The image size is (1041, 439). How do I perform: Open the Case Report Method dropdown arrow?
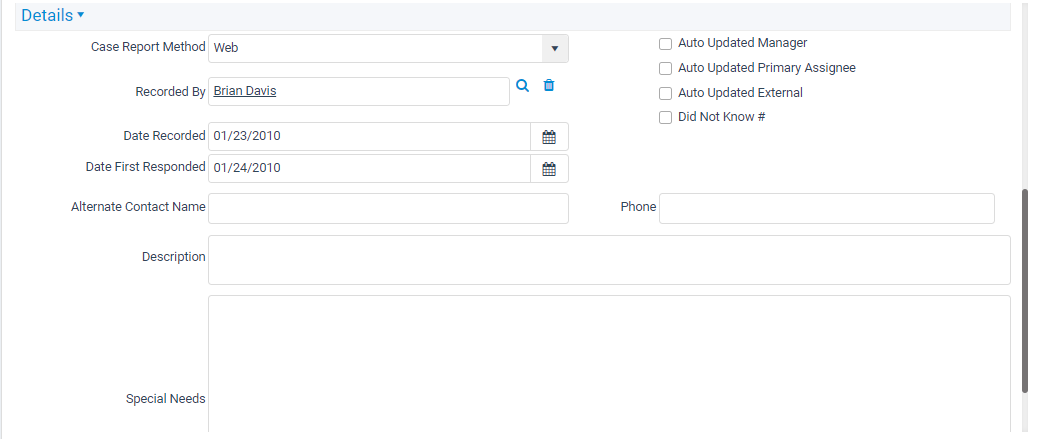click(x=555, y=48)
